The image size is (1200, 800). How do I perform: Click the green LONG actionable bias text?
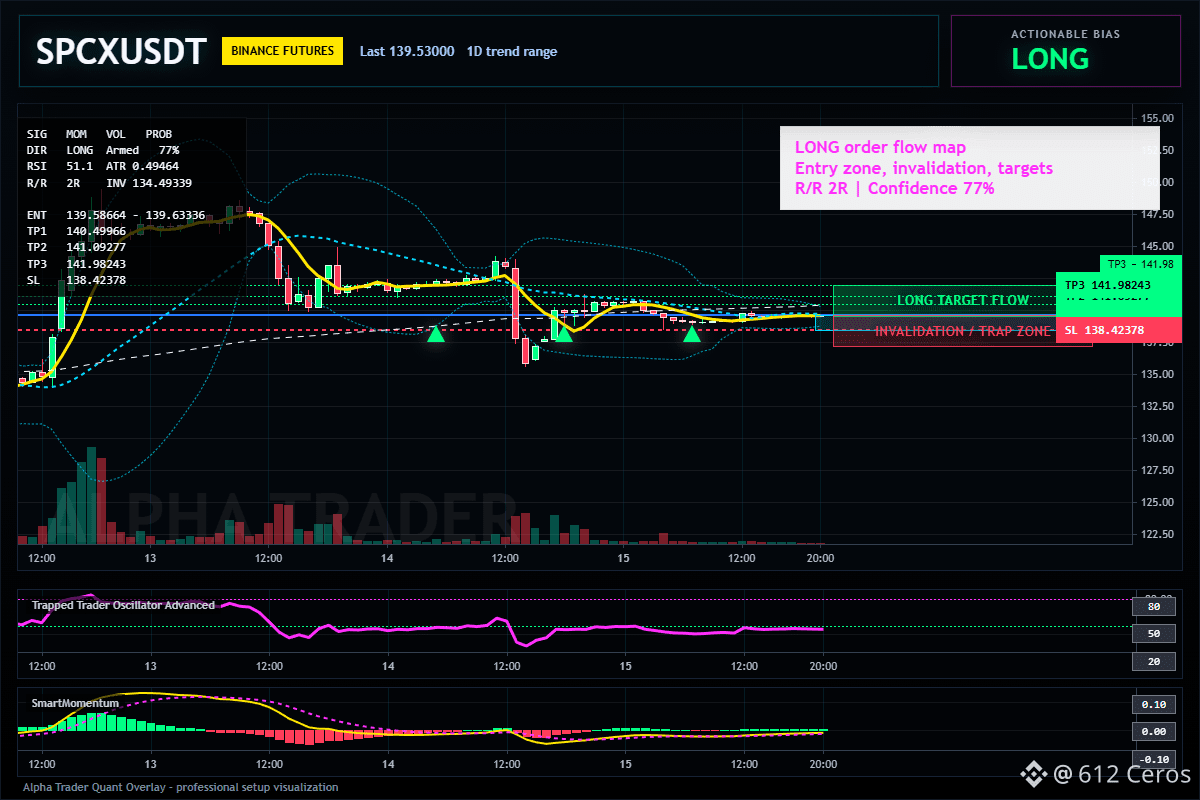pyautogui.click(x=1050, y=59)
